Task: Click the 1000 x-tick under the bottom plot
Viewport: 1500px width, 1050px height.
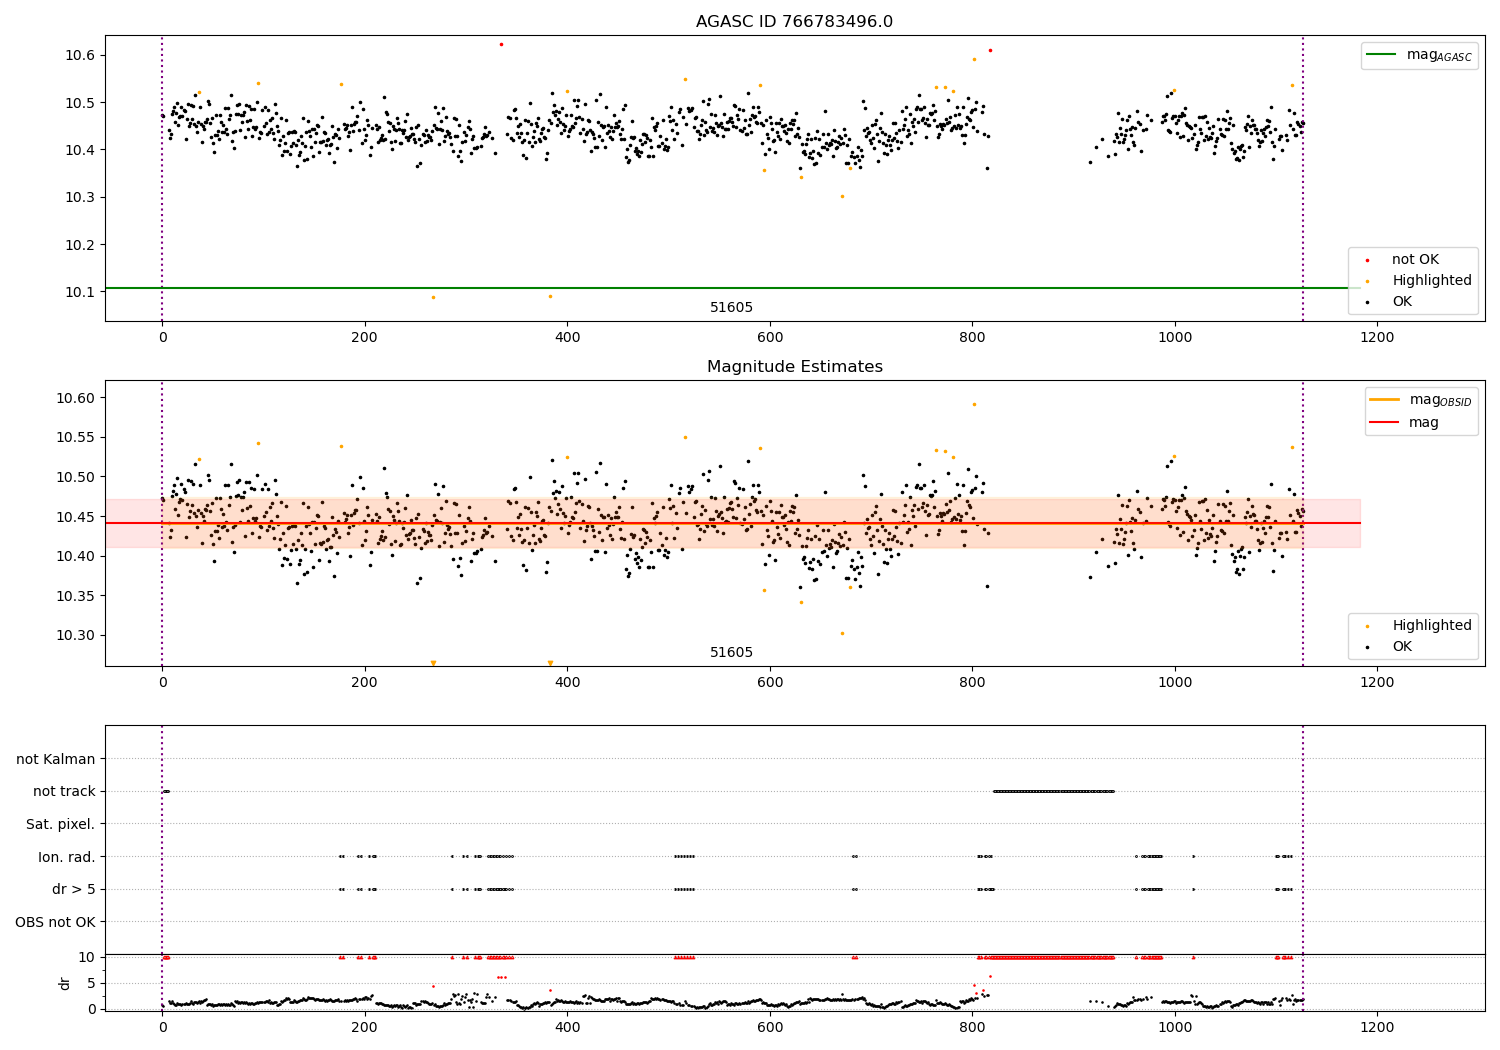Action: (x=1174, y=1028)
